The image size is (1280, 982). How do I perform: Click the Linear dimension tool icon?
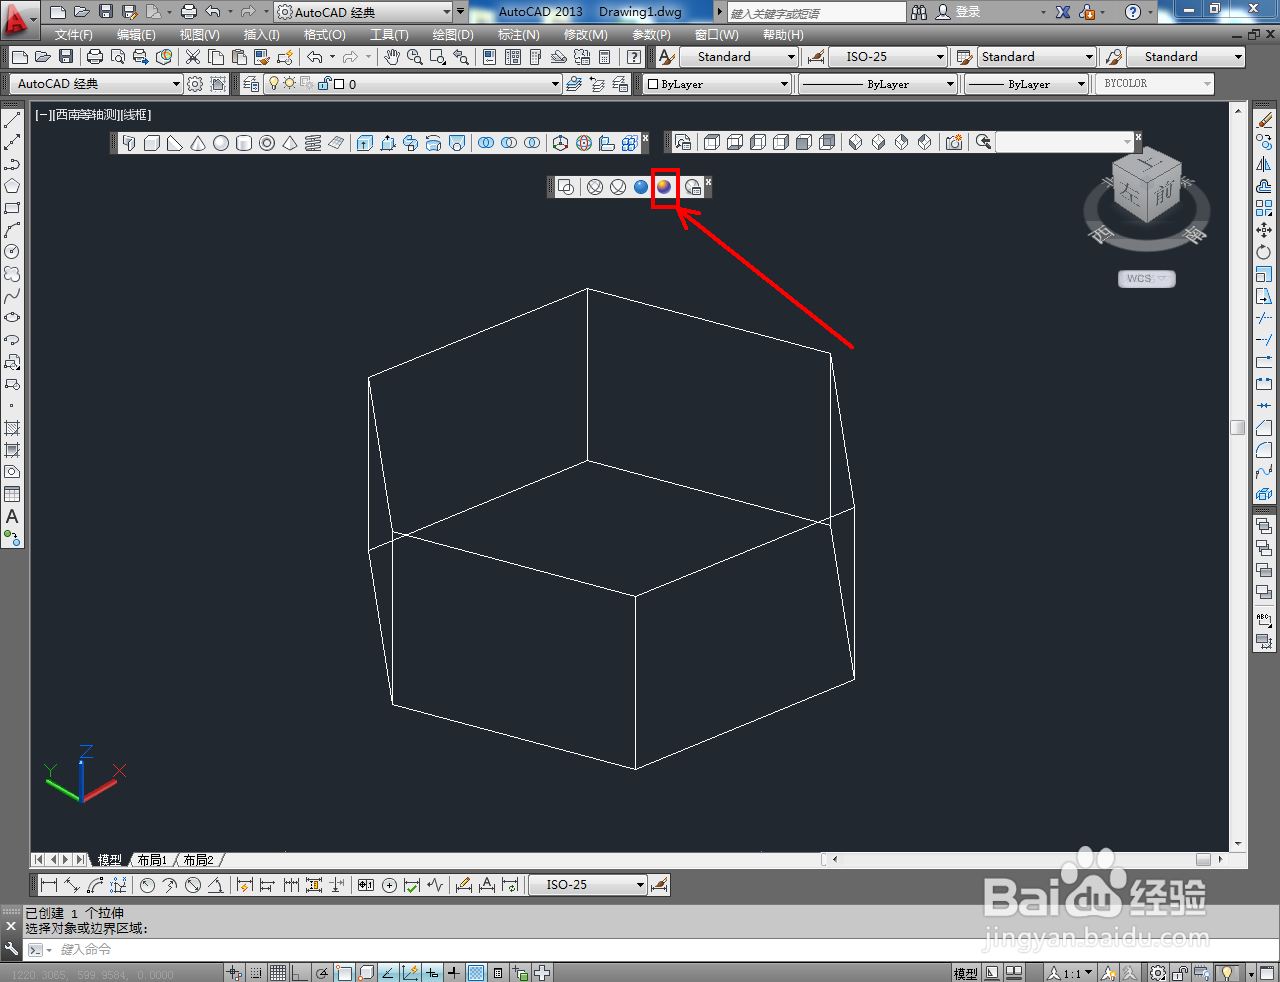(x=48, y=885)
